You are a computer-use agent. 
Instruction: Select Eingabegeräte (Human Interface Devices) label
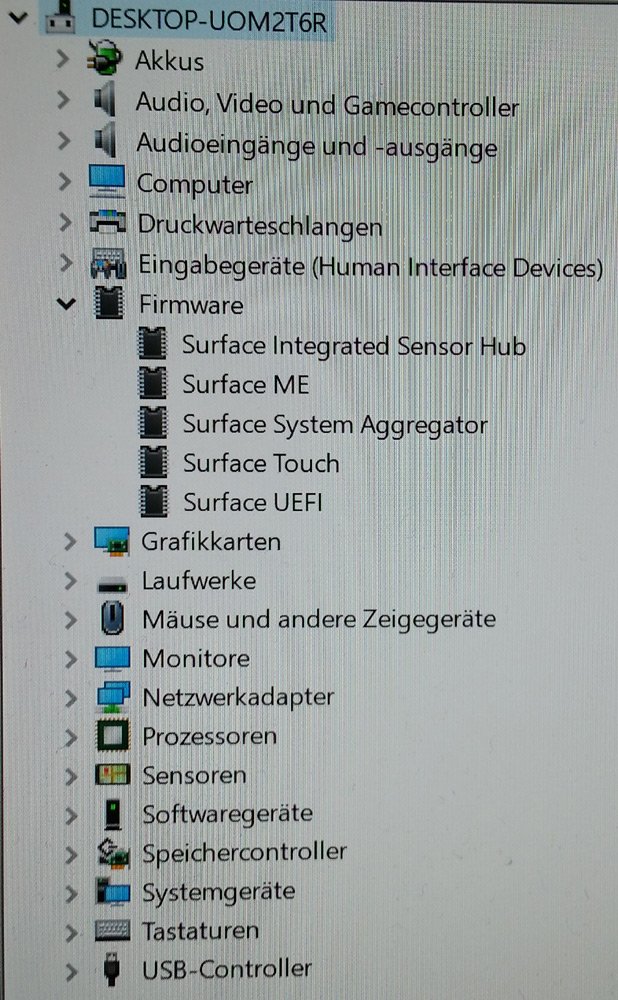pos(370,266)
